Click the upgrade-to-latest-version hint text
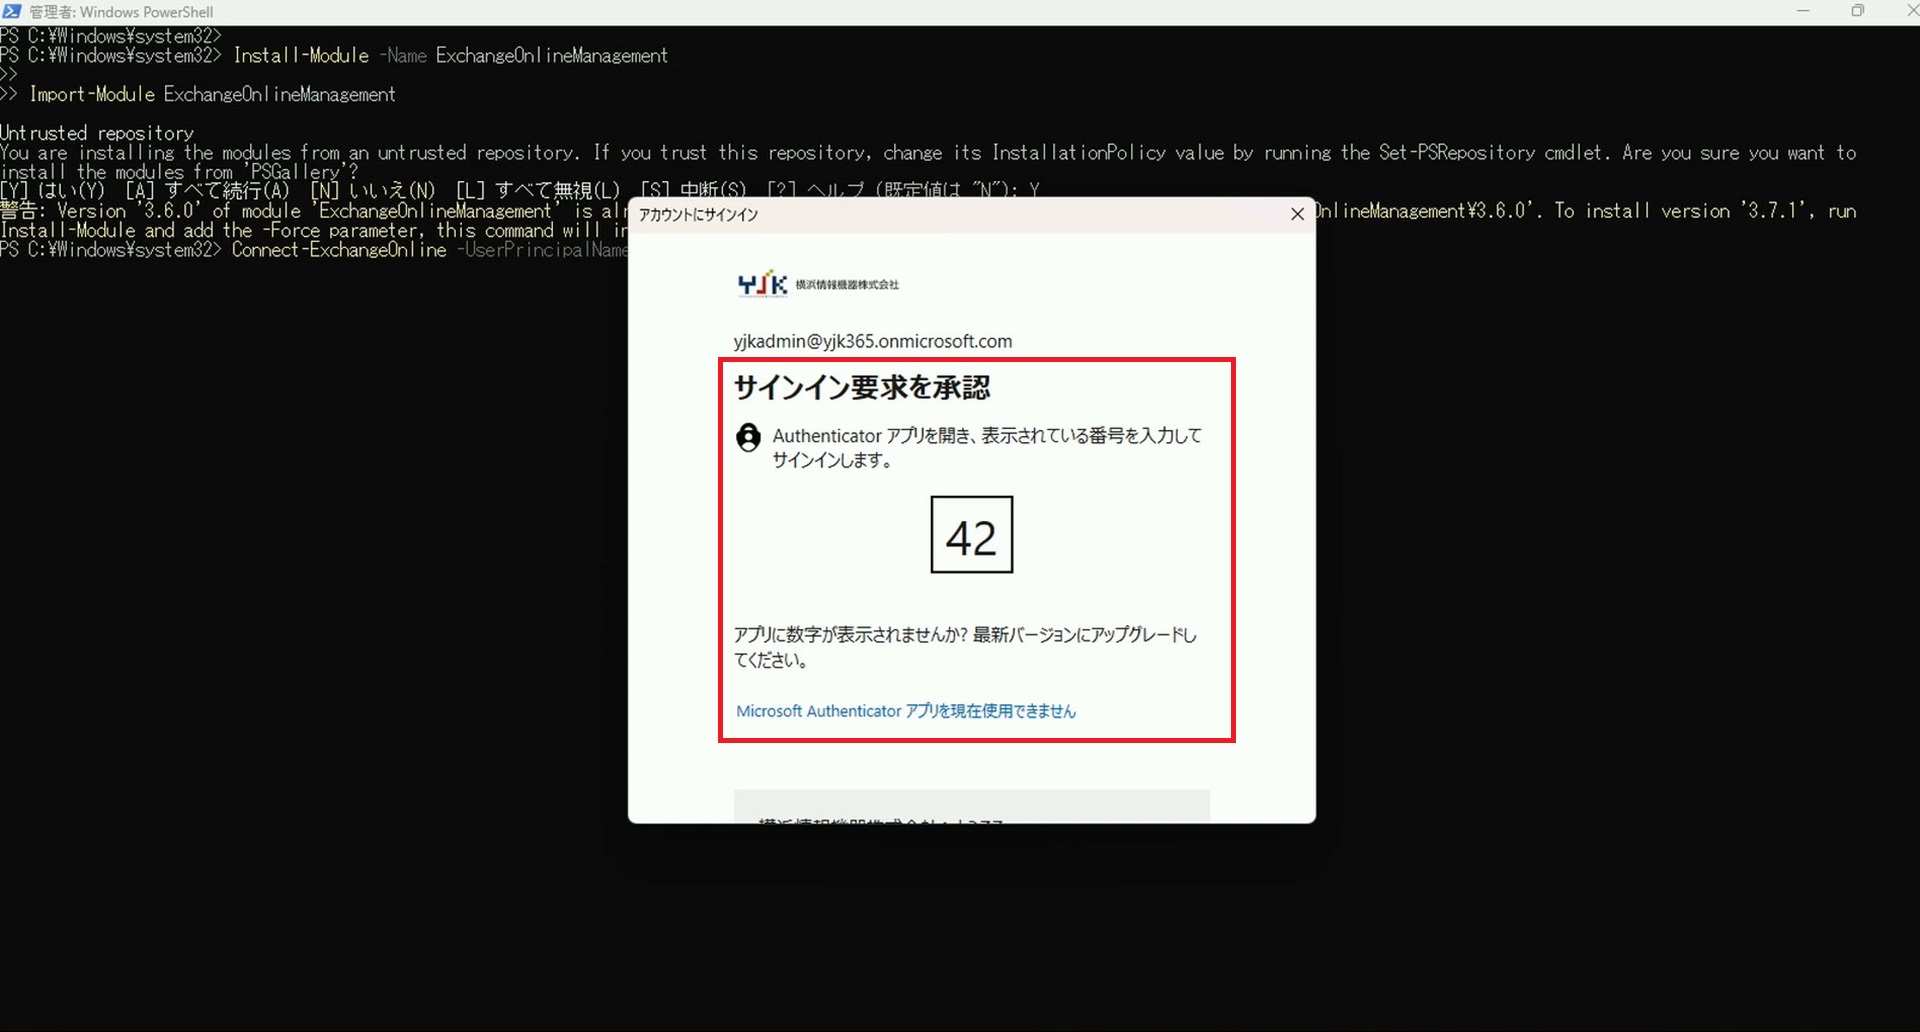This screenshot has height=1032, width=1920. coord(964,647)
